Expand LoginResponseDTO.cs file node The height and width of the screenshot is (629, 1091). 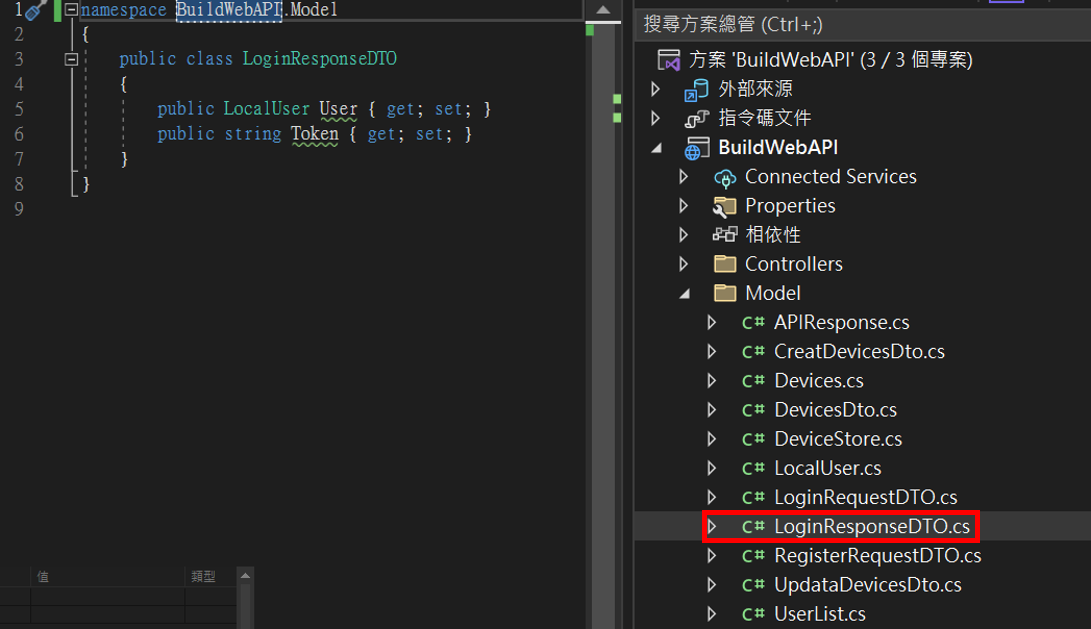click(x=711, y=527)
